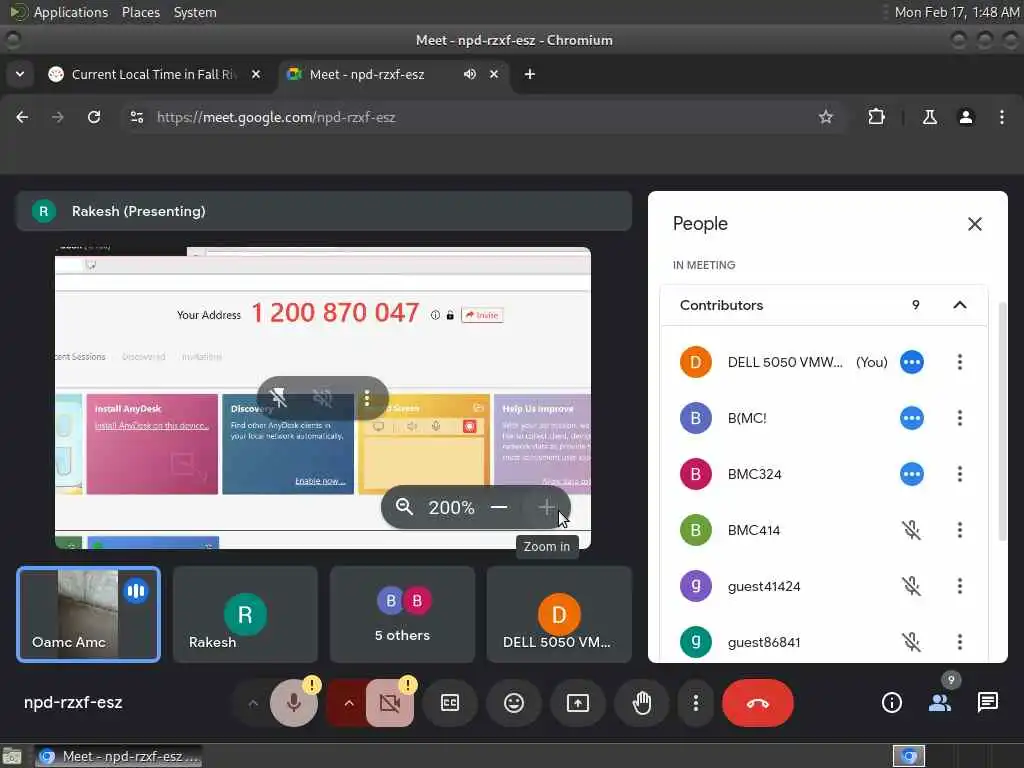Open more actions for DELL 5050 VMW participant
The height and width of the screenshot is (768, 1024).
(x=959, y=362)
